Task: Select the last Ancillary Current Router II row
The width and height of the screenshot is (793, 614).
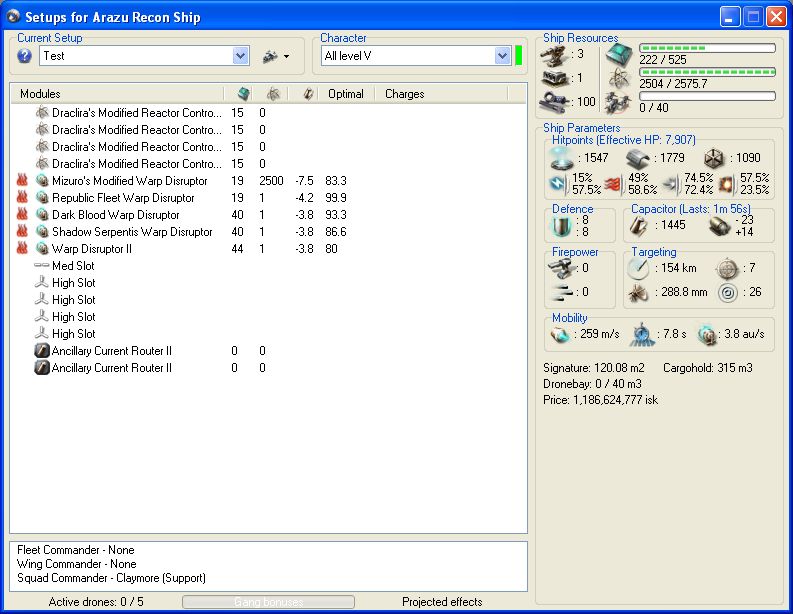Action: [268, 368]
